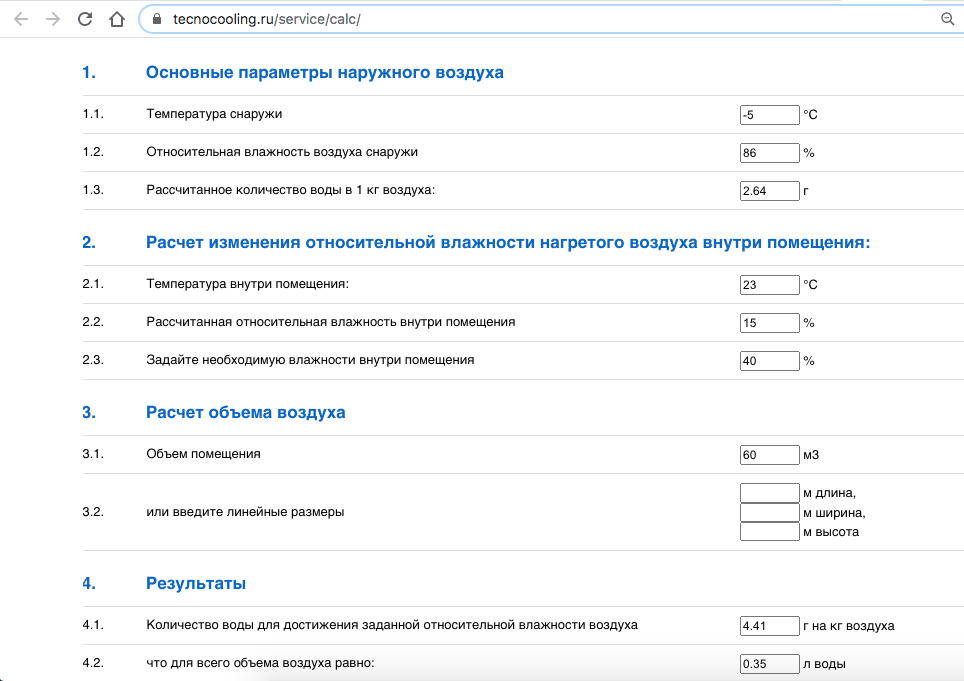Edit the indoor temperature field
This screenshot has height=681, width=964.
coord(769,285)
